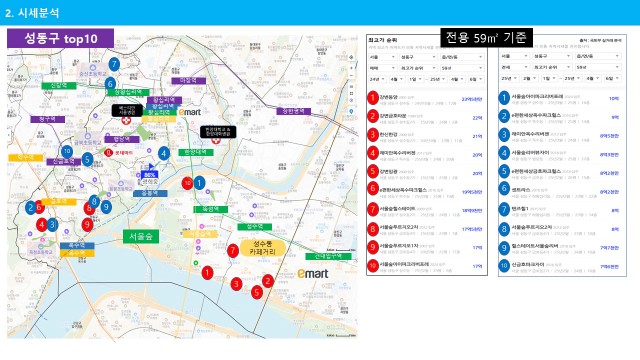Viewport: 640px width, 360px height.
Task: Click blue map marker 1 near 응봉역
Action: tap(199, 183)
